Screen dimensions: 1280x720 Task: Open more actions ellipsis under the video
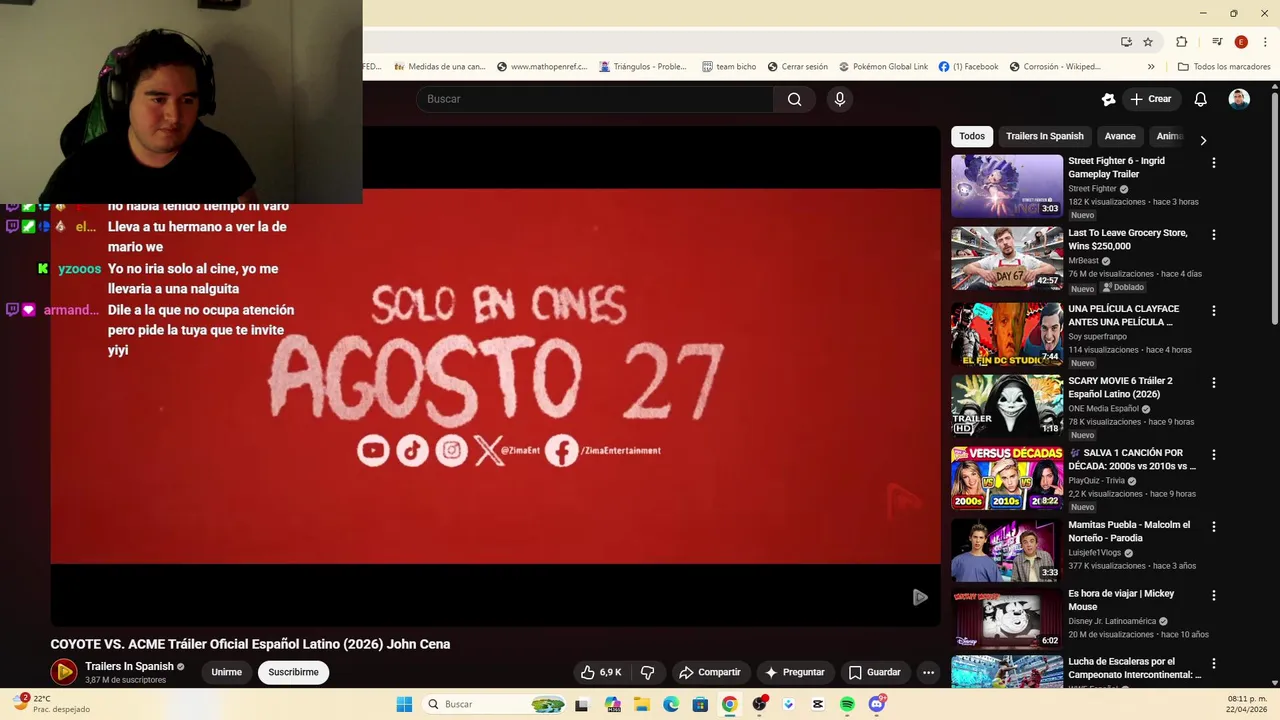tap(928, 672)
